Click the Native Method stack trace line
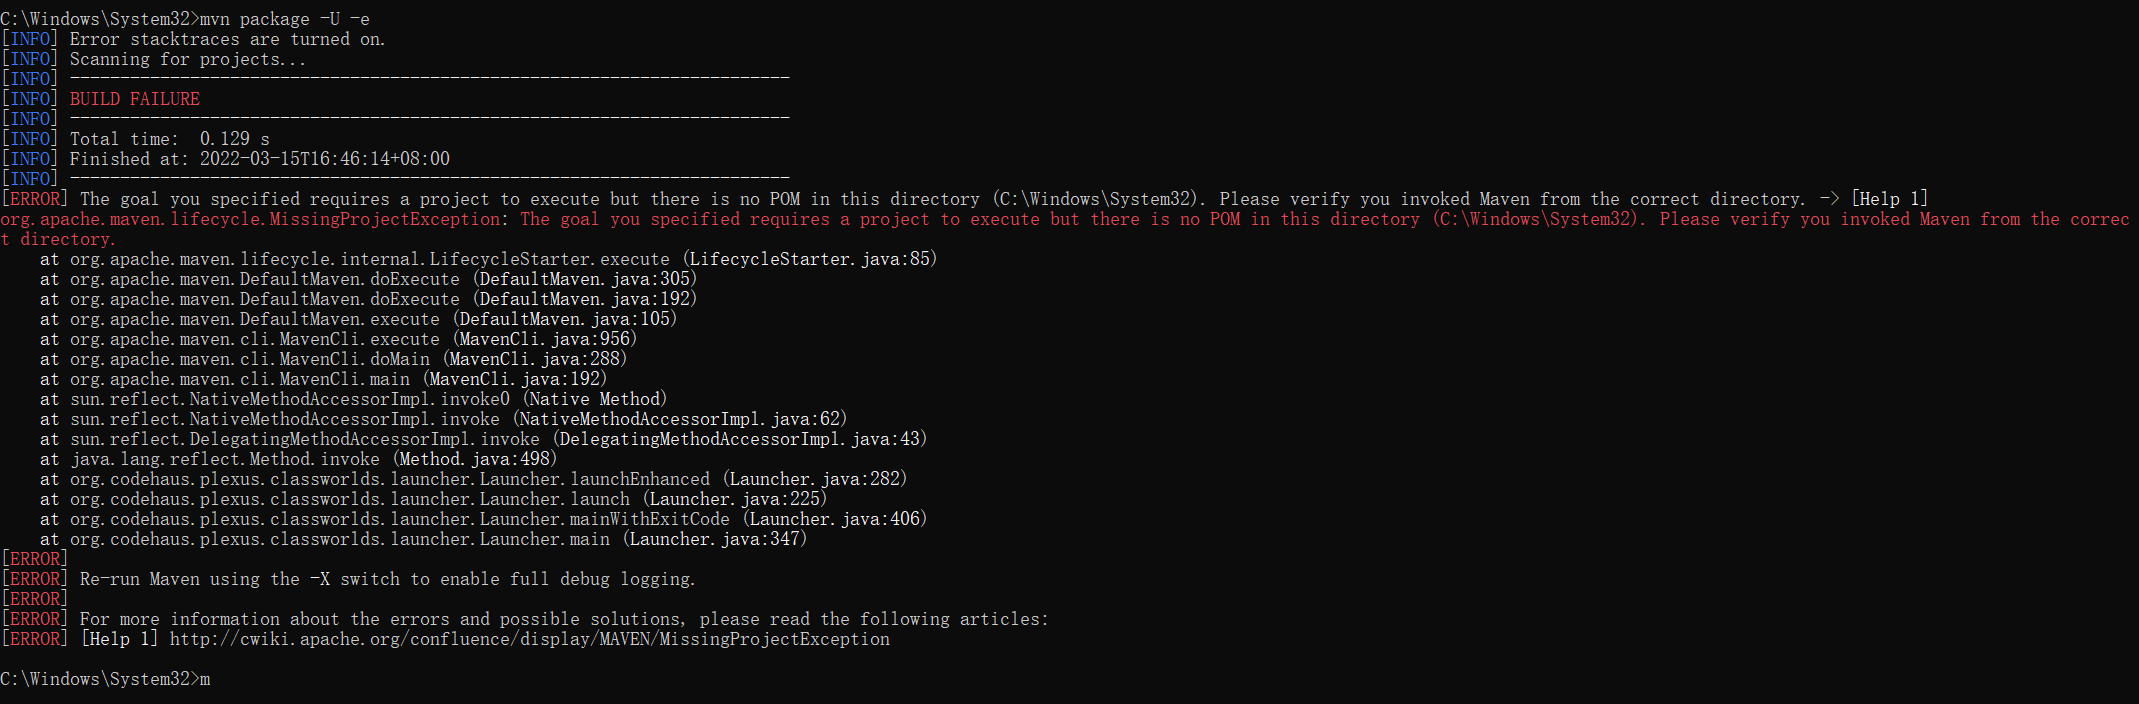Viewport: 2139px width, 704px height. click(354, 399)
